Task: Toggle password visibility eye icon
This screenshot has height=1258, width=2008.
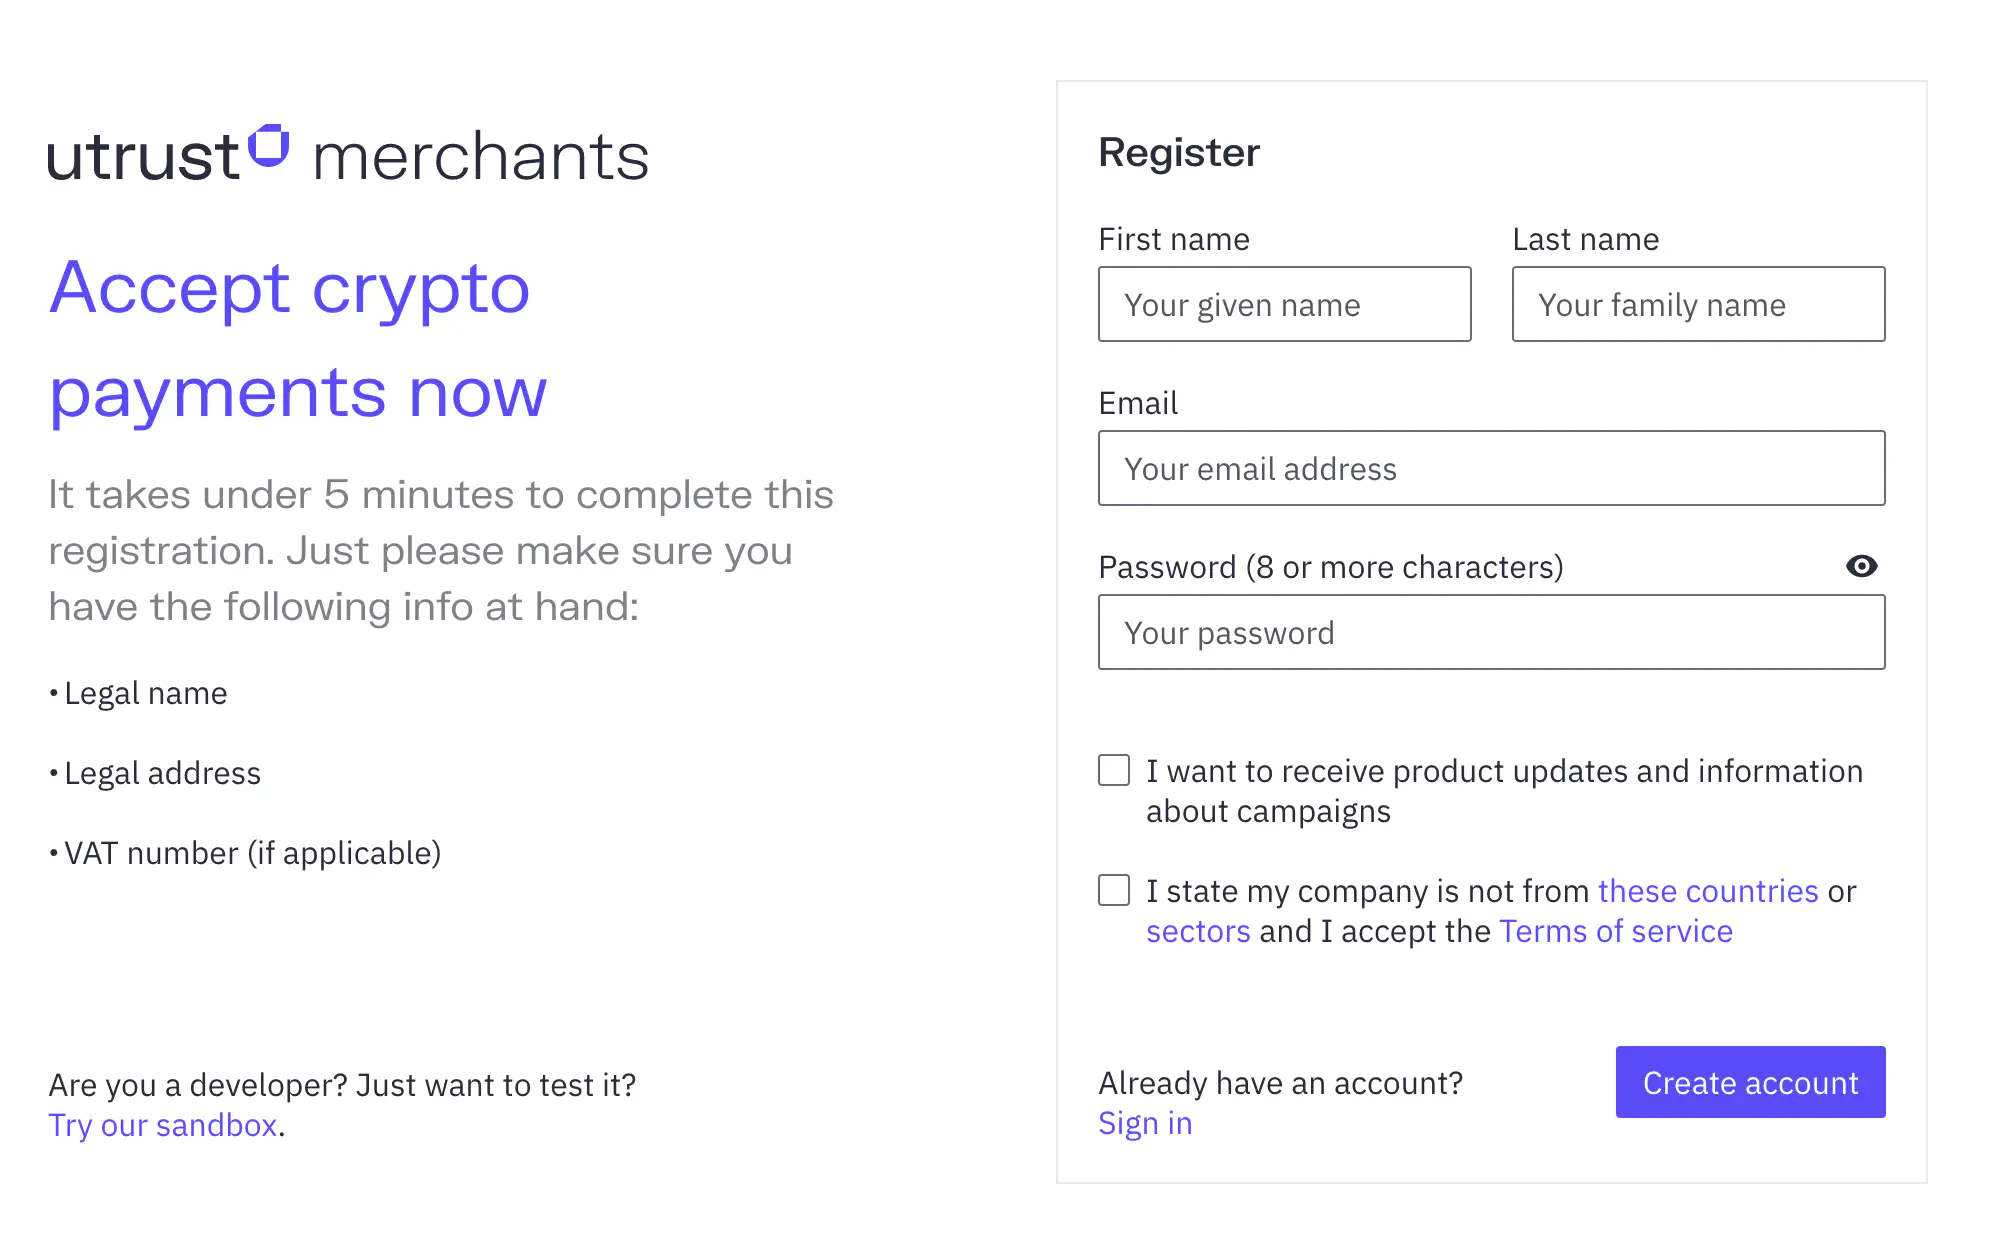Action: [1861, 567]
